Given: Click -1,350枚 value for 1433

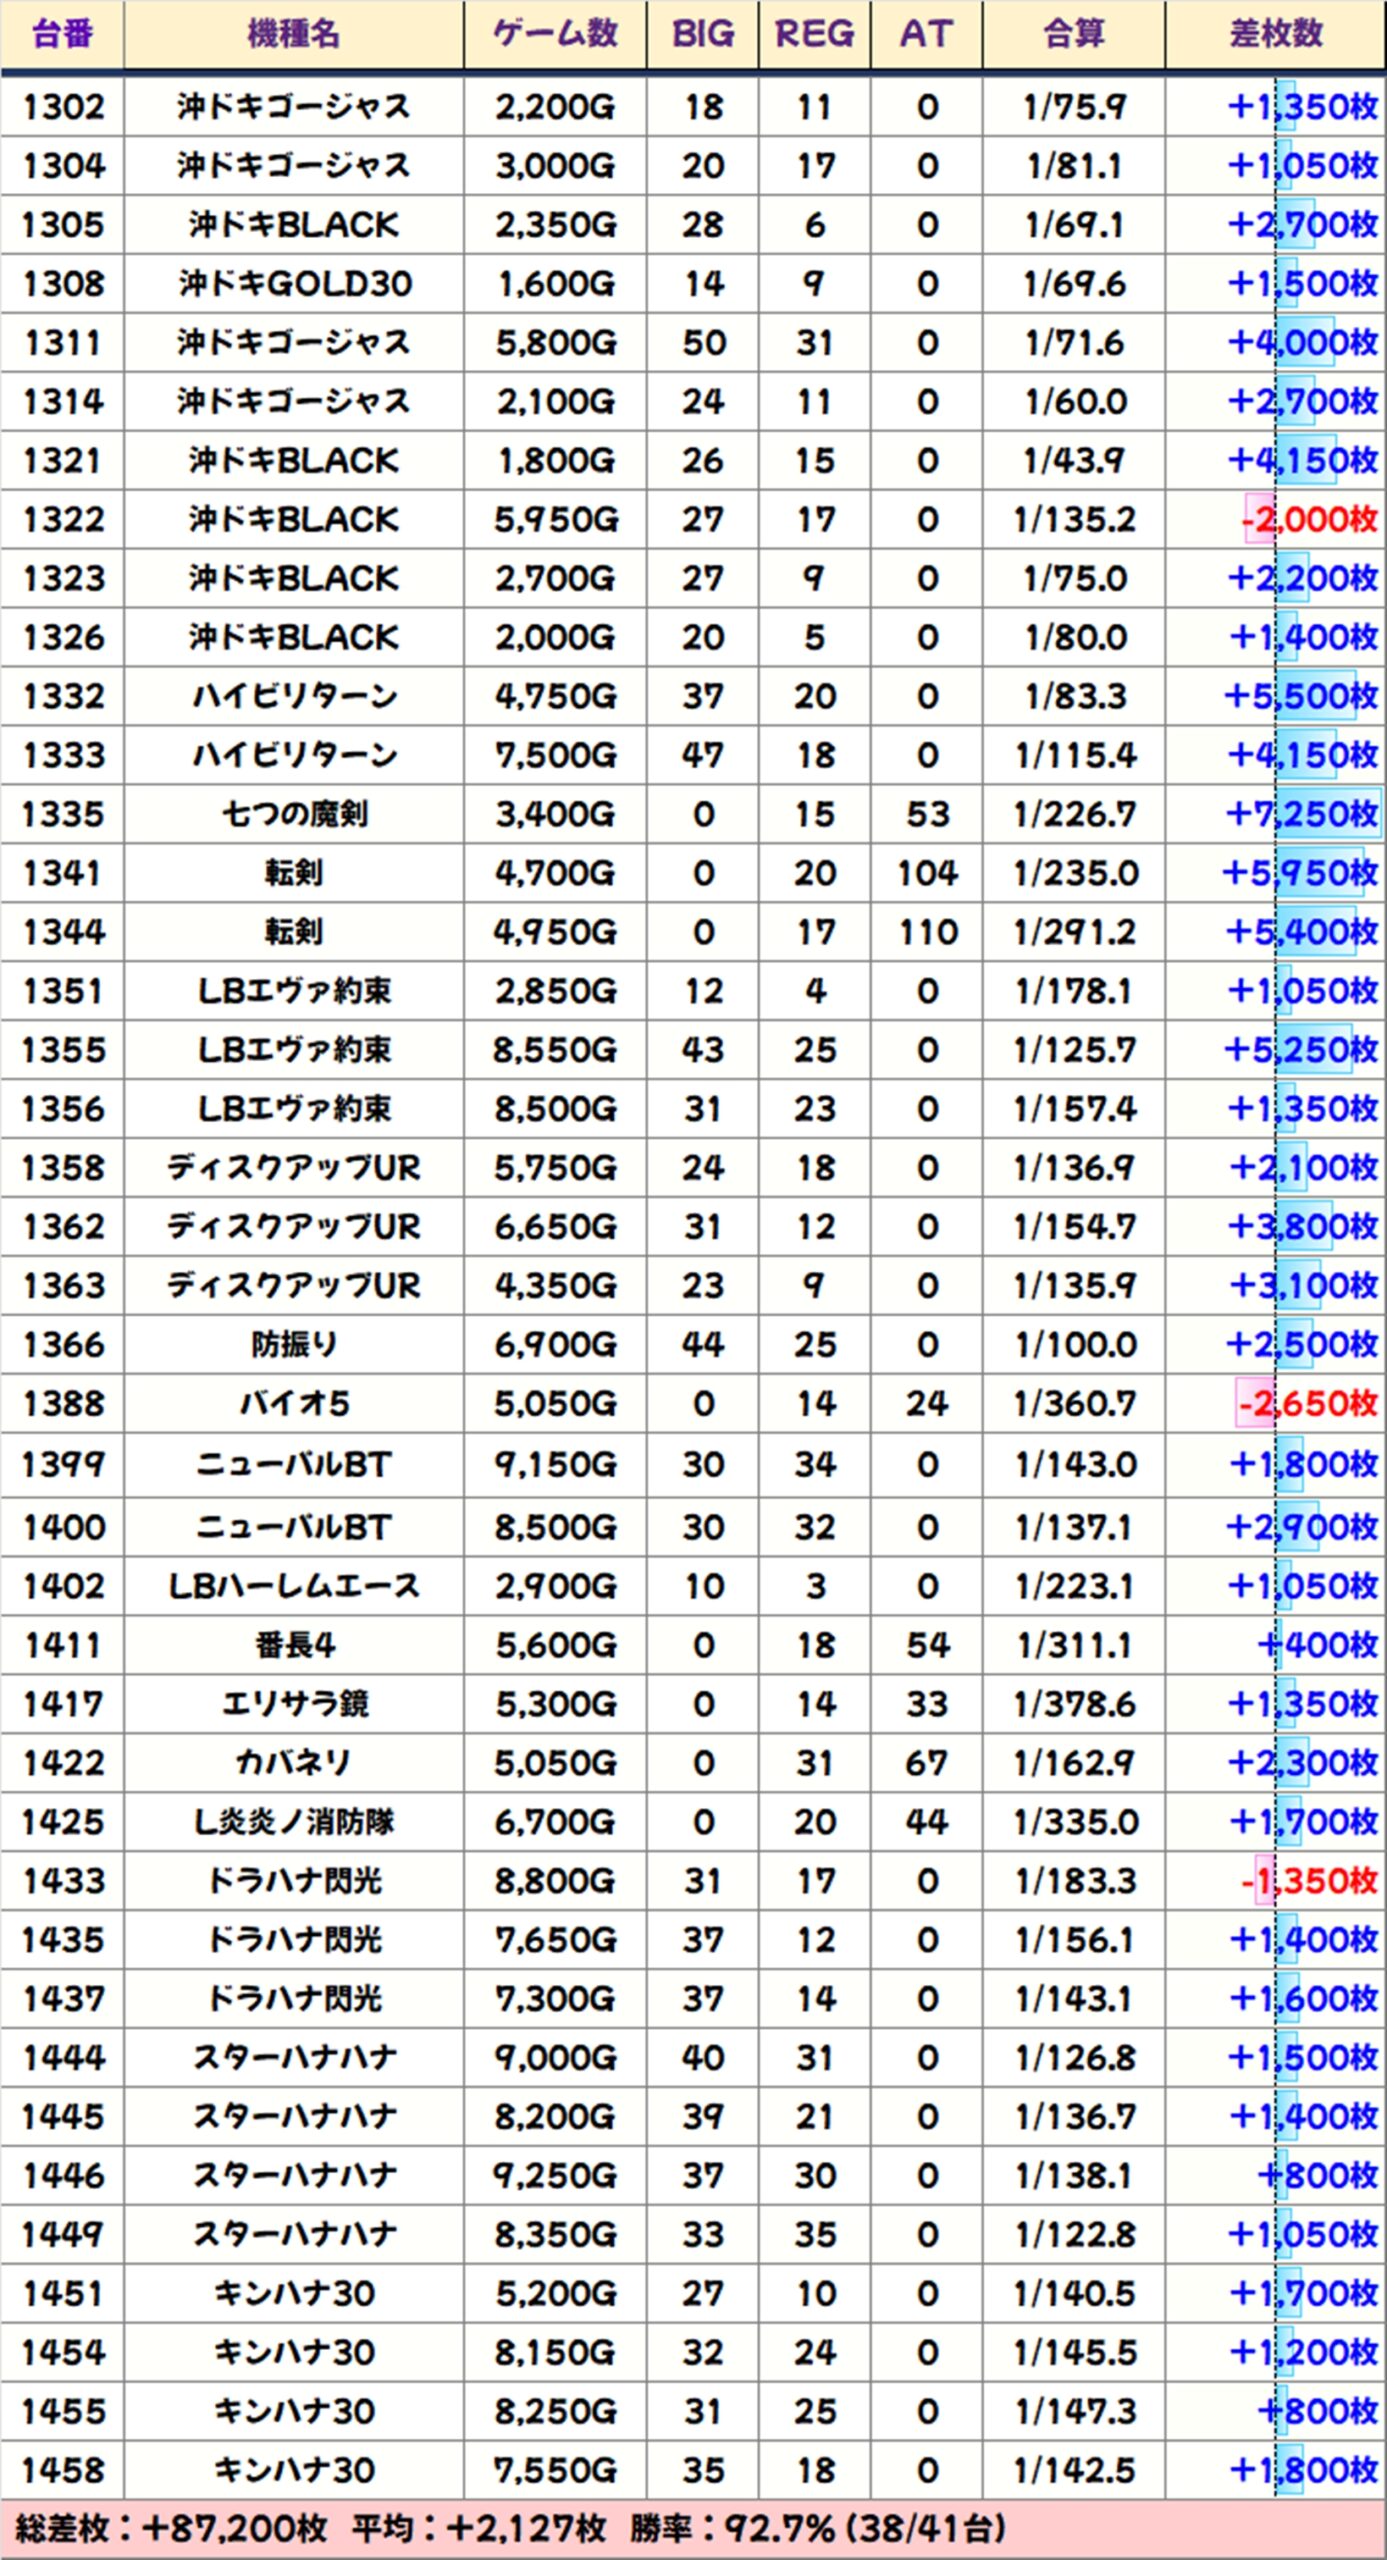Looking at the screenshot, I should coord(1310,1882).
